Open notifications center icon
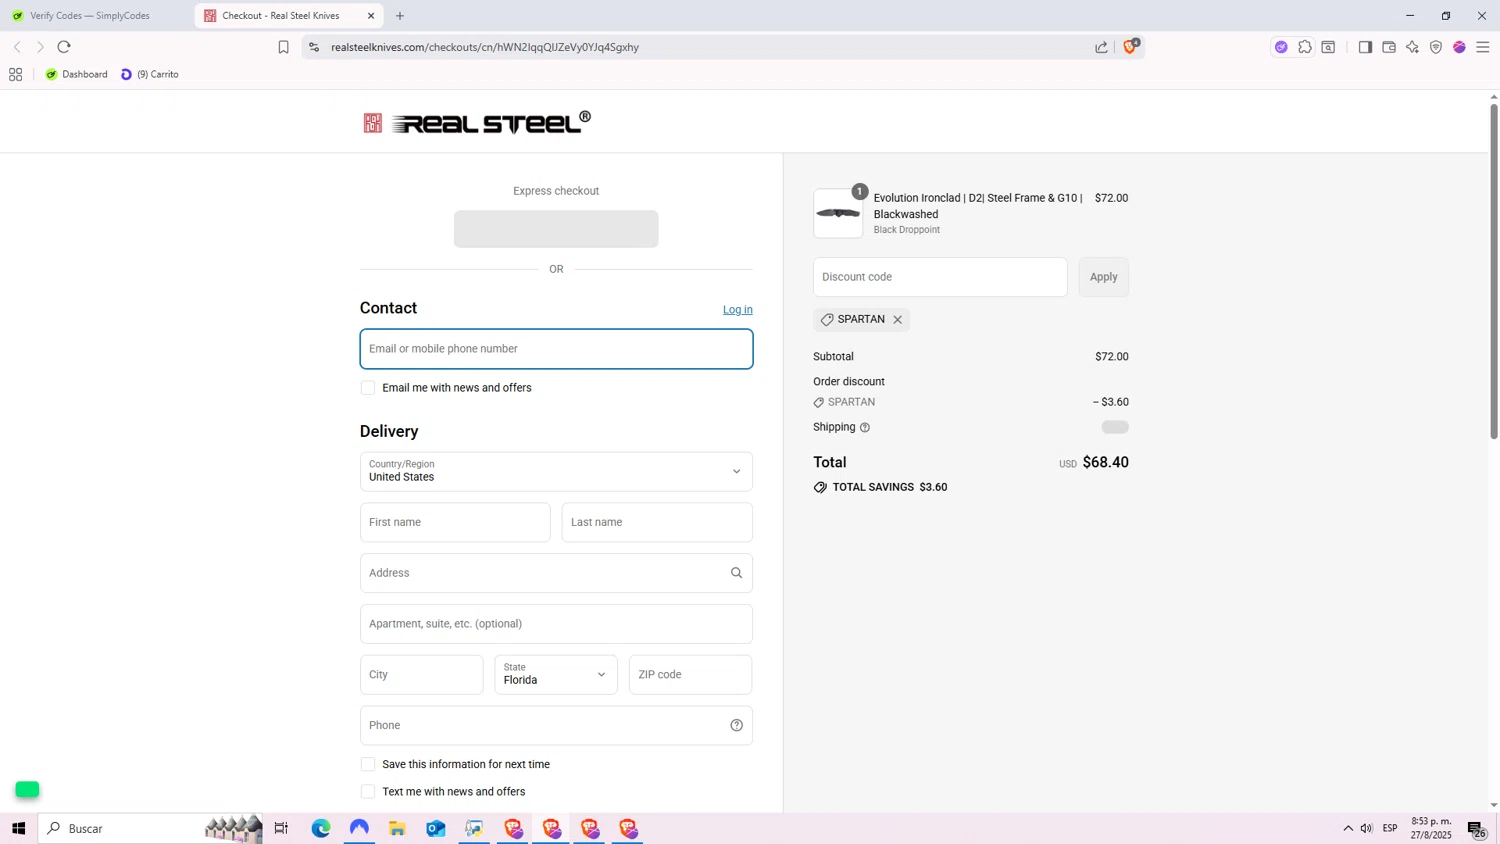This screenshot has width=1500, height=844. 1476,829
